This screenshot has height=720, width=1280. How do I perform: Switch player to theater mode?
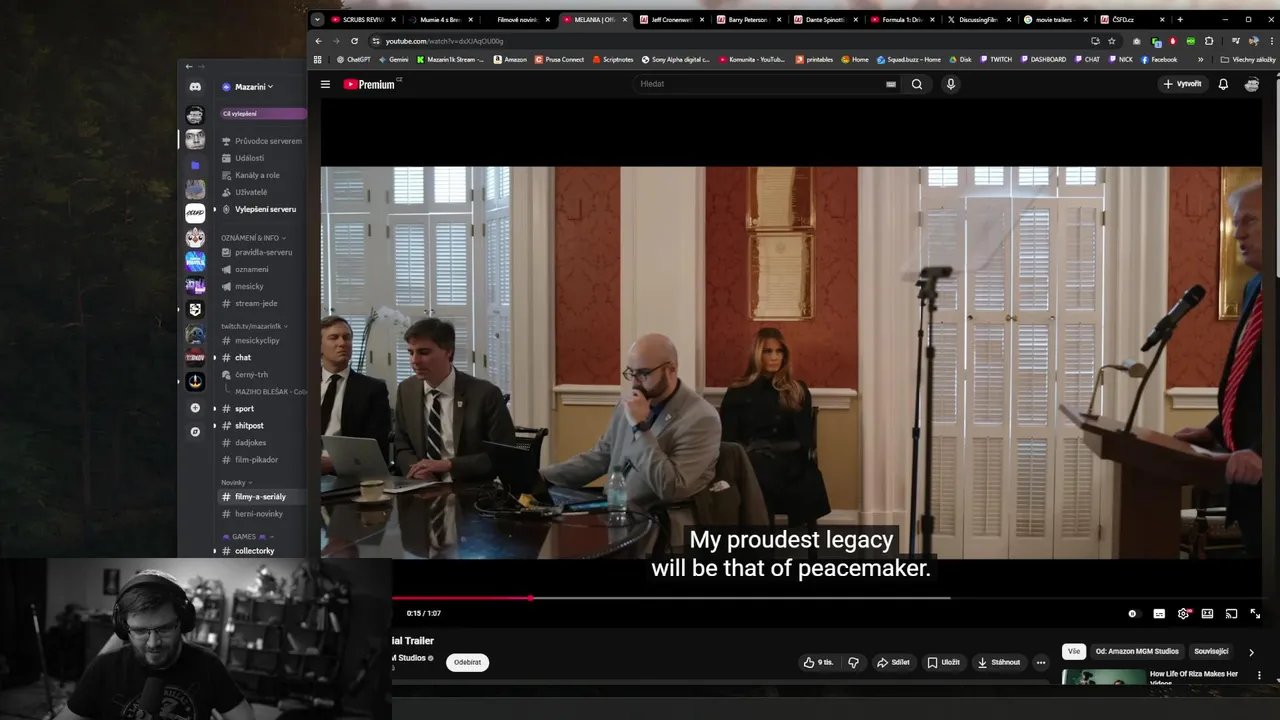pos(1207,613)
